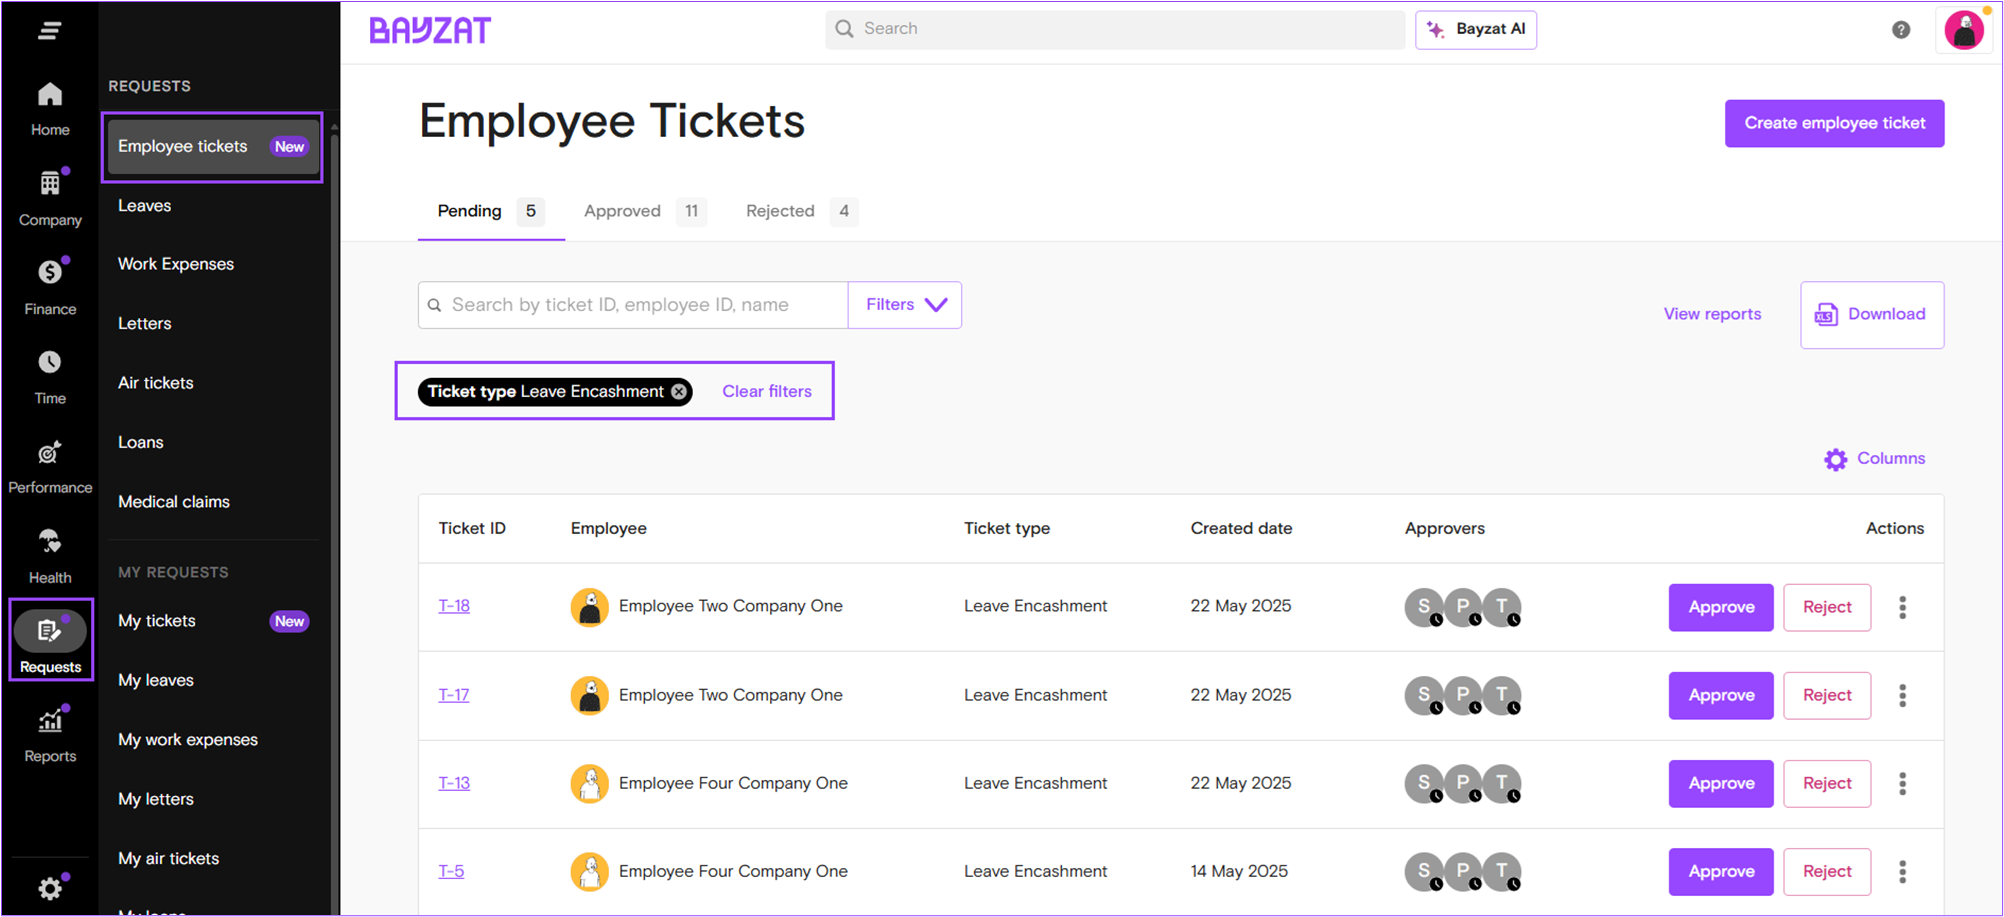Open the hamburger menu at top left
Screen dimensions: 2004x917
click(x=49, y=30)
